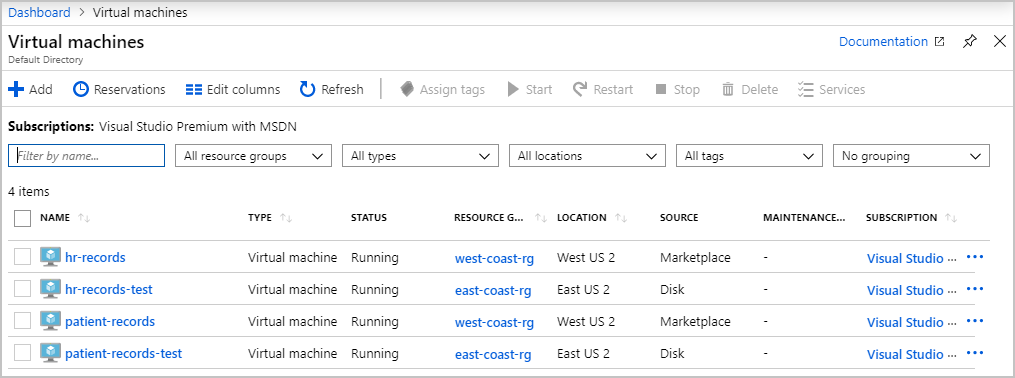Check the hr-records row checkbox
The width and height of the screenshot is (1015, 378).
point(23,257)
